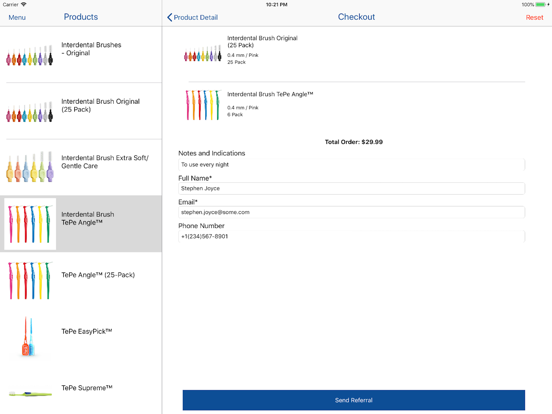This screenshot has height=414, width=552.
Task: Select TePe Supreme product
Action: coord(81,389)
